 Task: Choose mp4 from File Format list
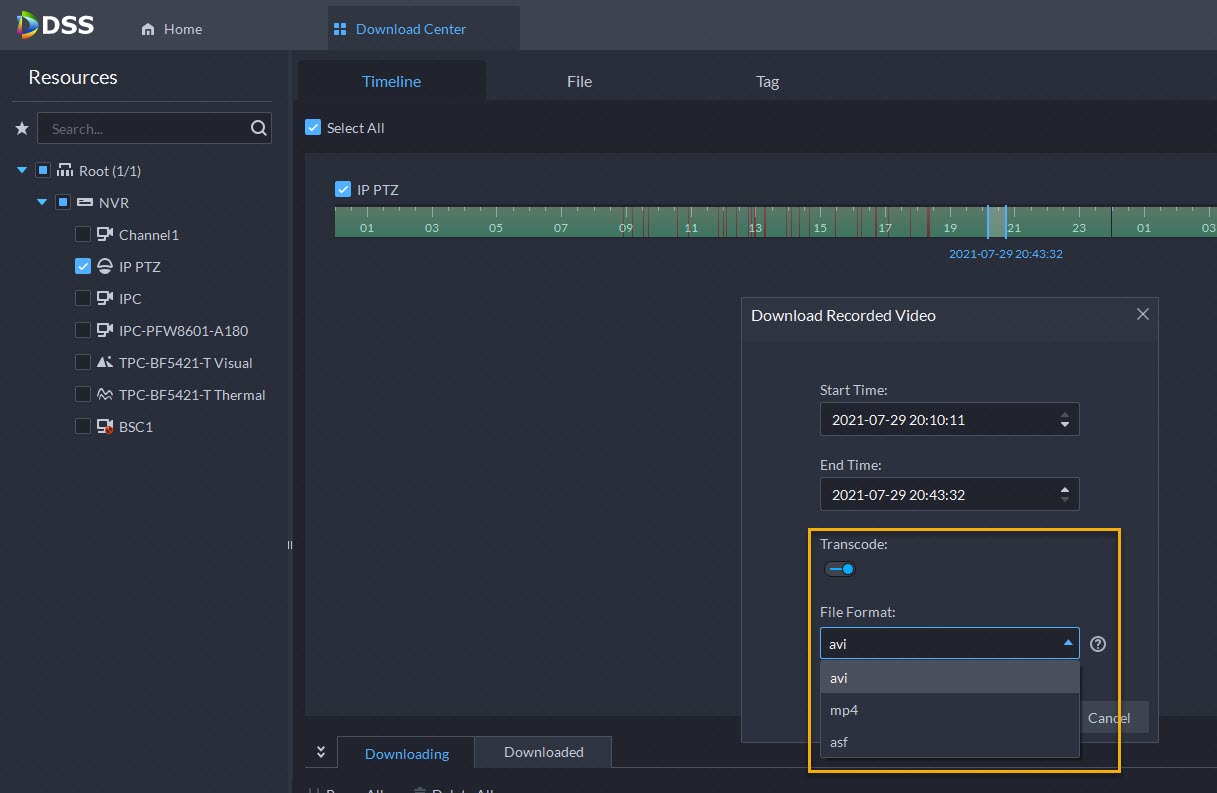coord(844,710)
